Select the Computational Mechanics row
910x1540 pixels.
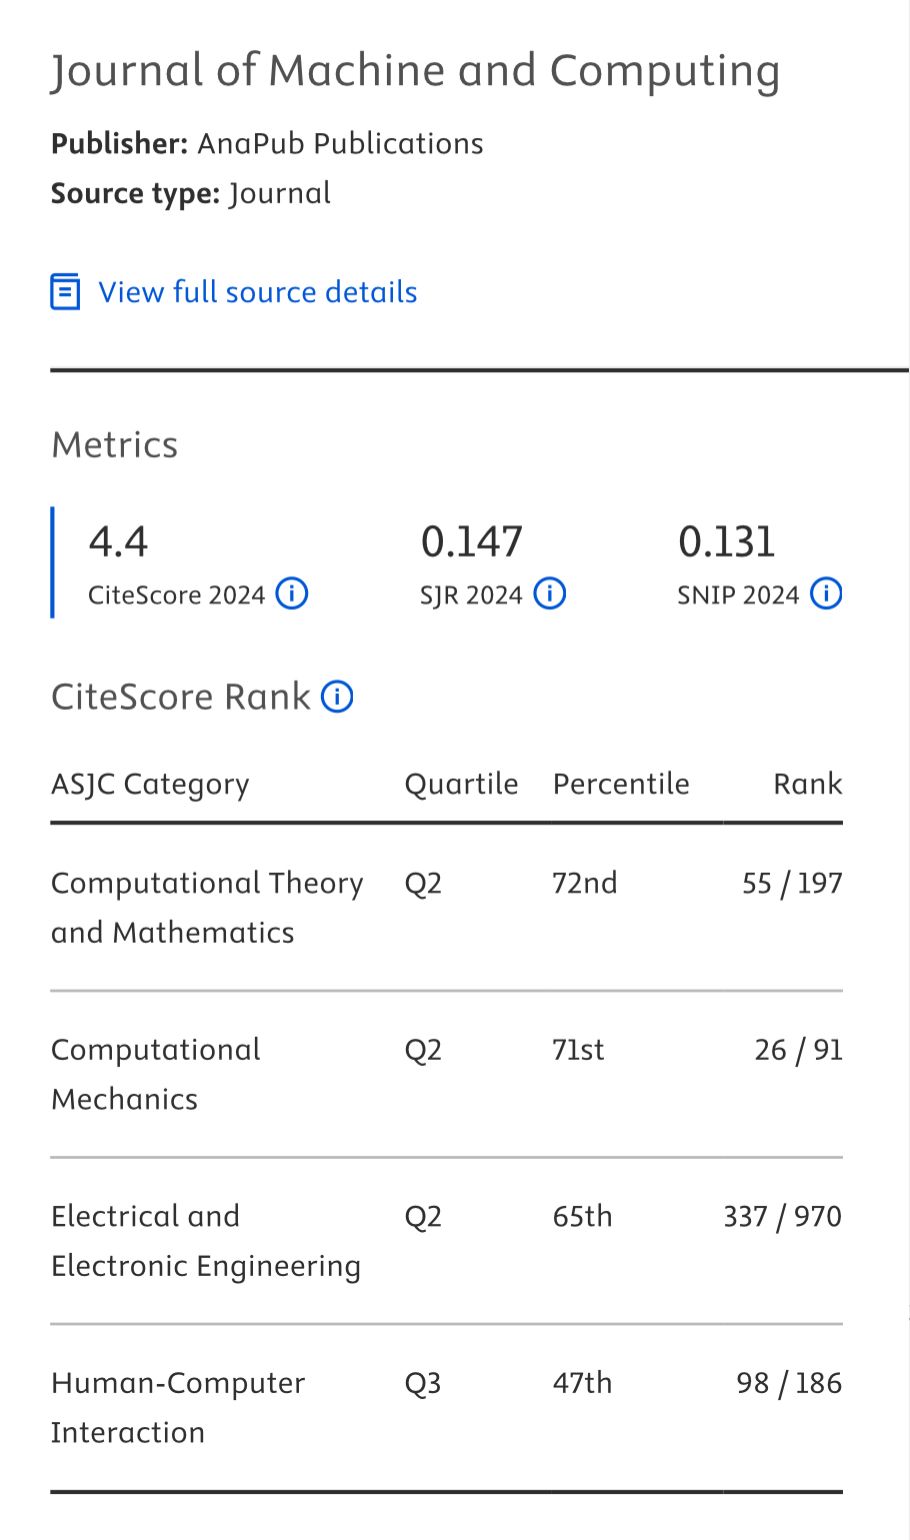(447, 1075)
